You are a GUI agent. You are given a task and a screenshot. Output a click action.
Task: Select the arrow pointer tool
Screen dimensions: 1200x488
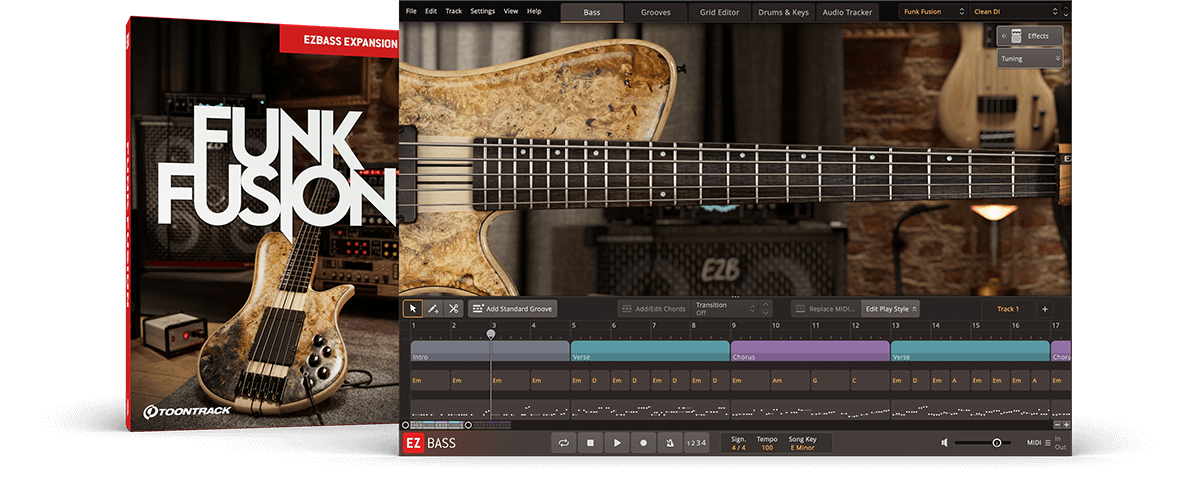(x=412, y=309)
